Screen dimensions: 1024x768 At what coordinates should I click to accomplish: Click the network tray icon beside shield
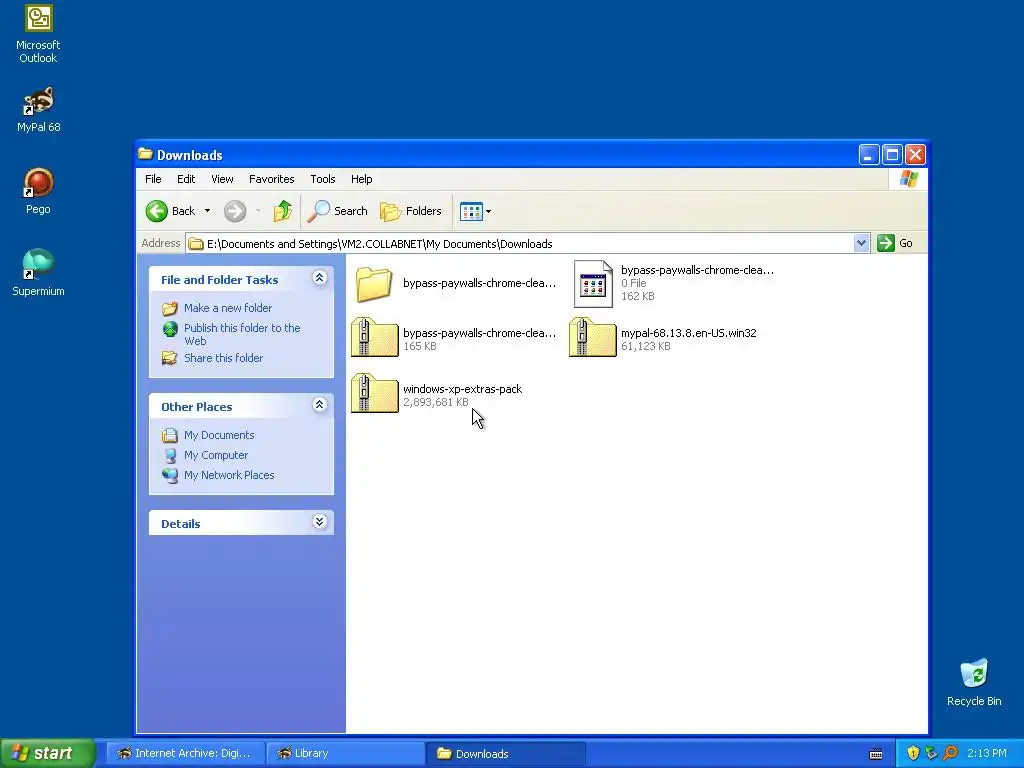pos(931,753)
